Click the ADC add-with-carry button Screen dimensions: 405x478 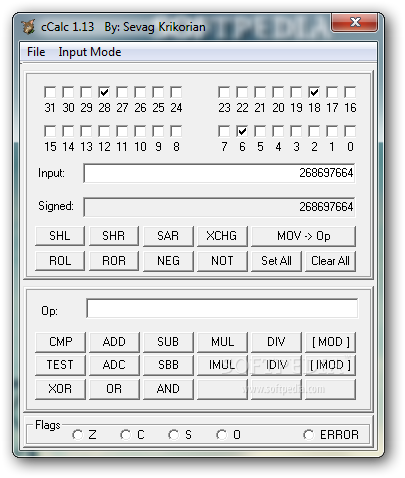114,365
